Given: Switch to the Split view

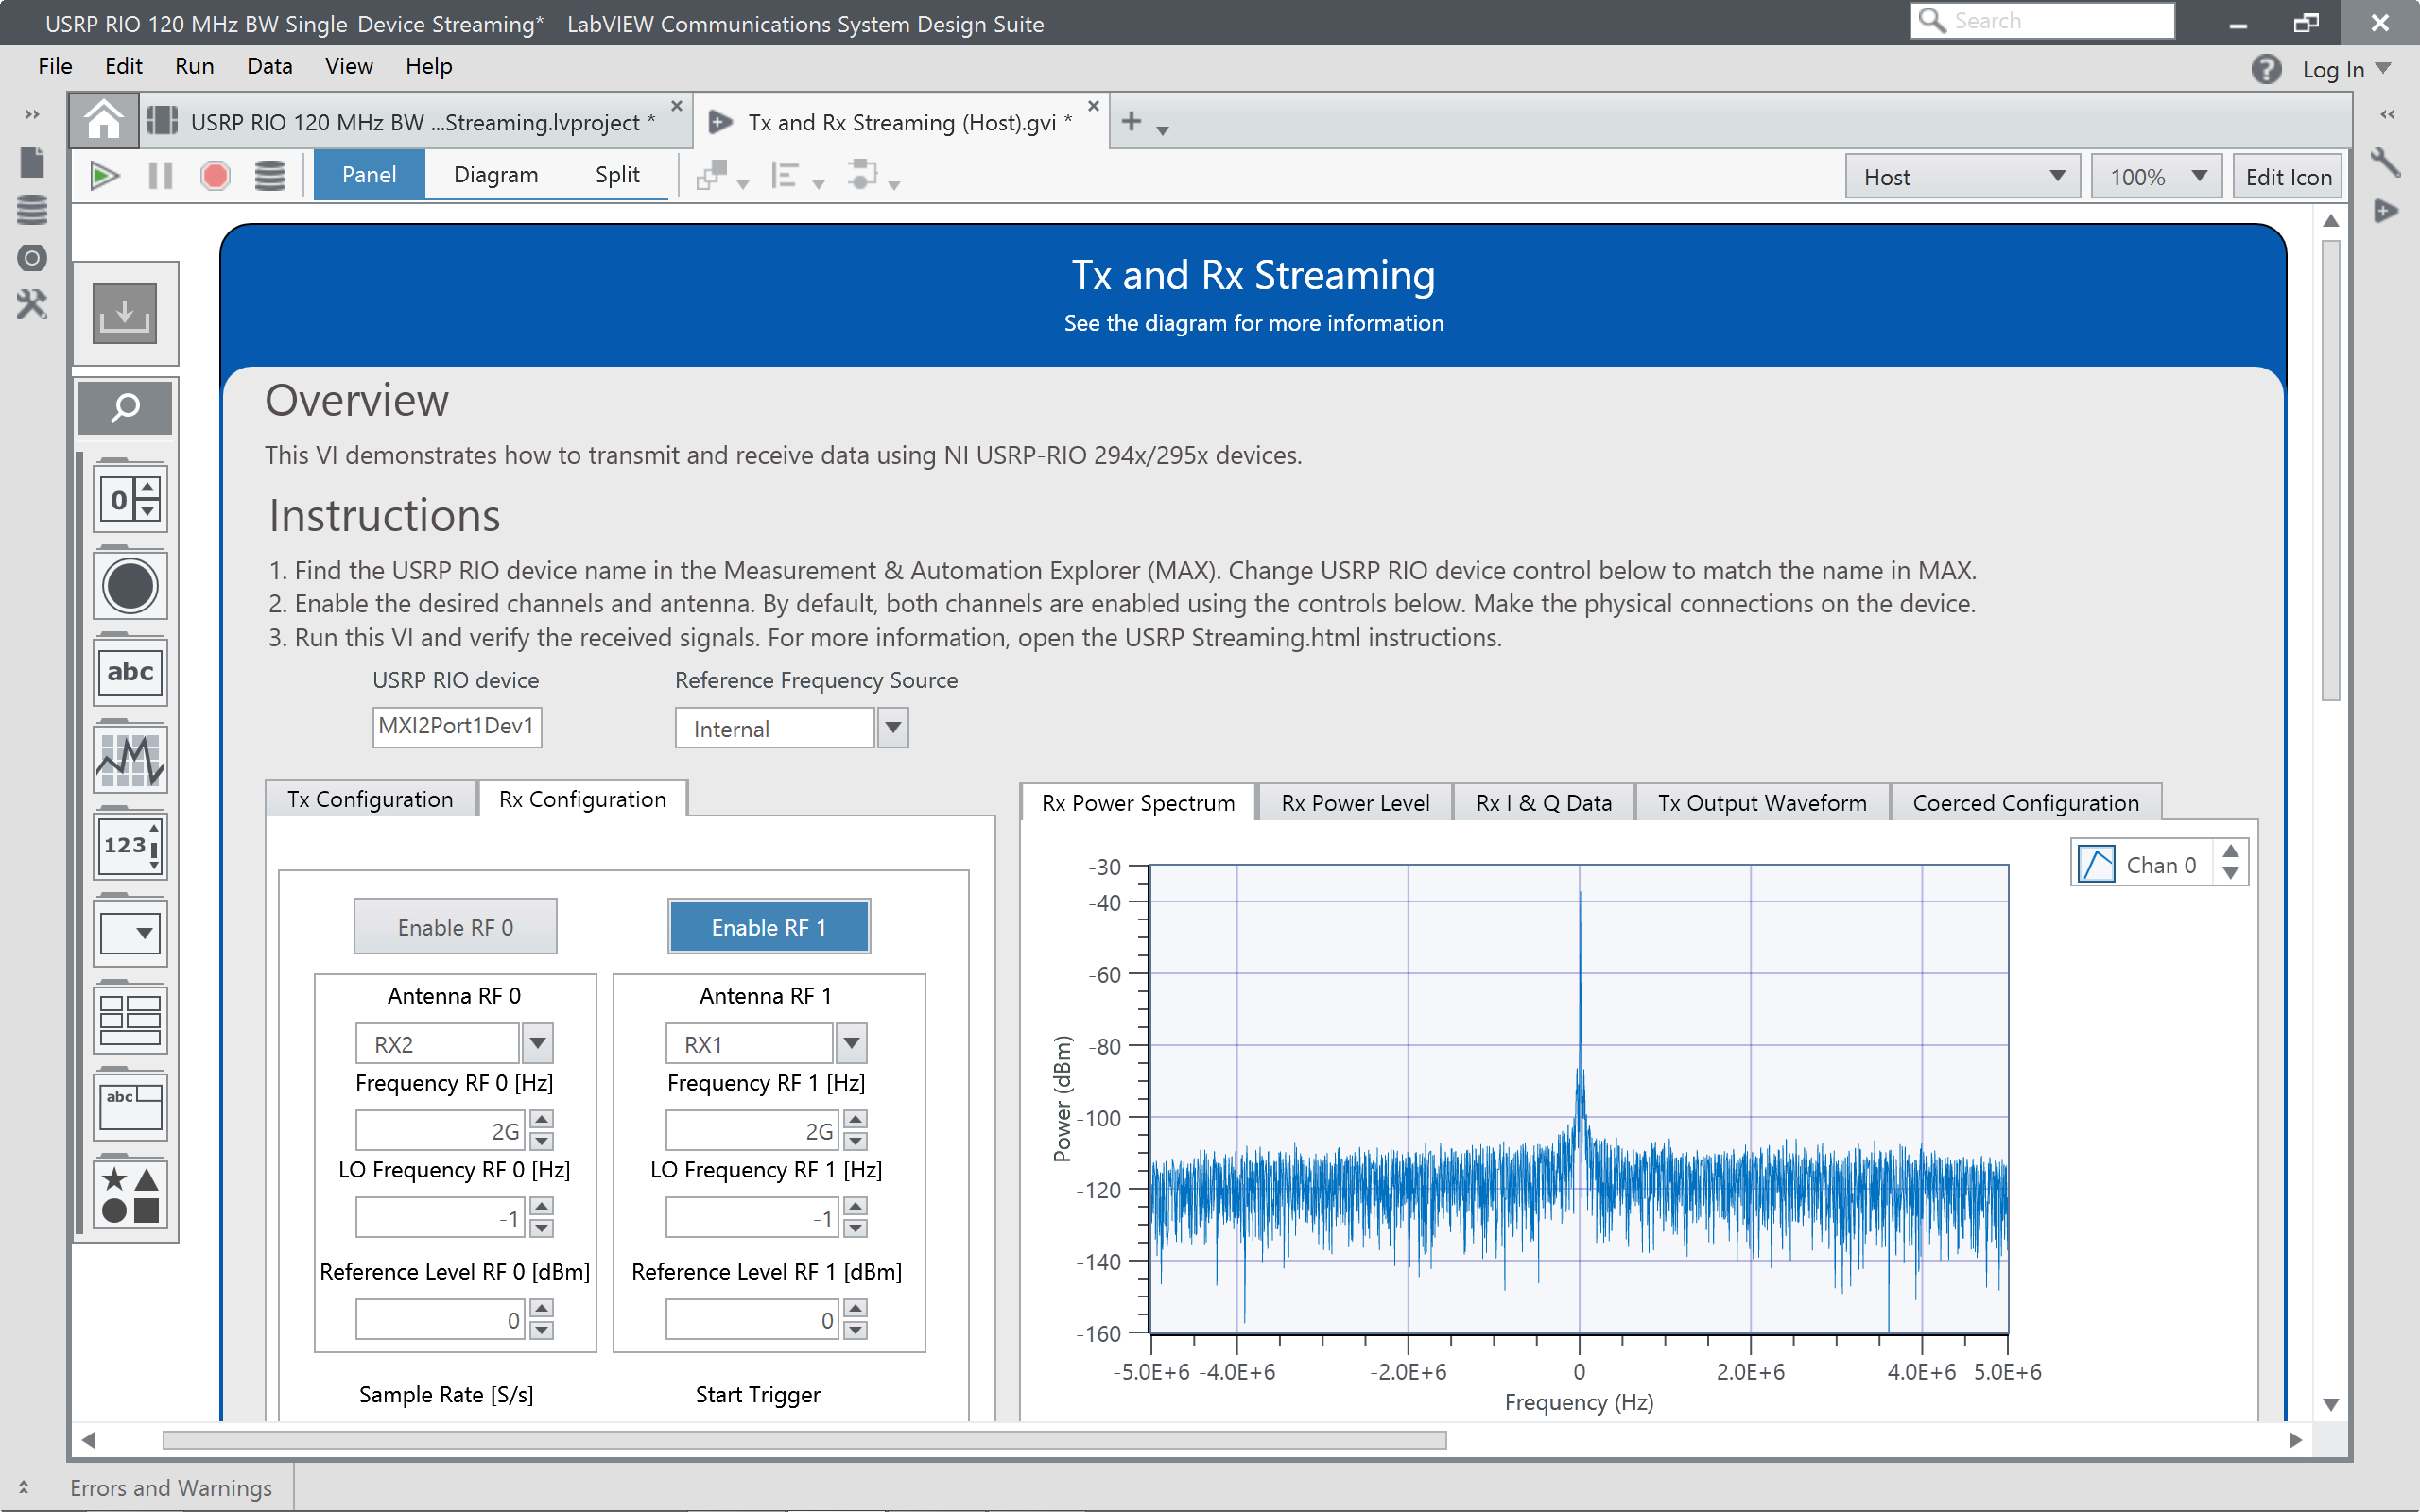Looking at the screenshot, I should [x=617, y=175].
